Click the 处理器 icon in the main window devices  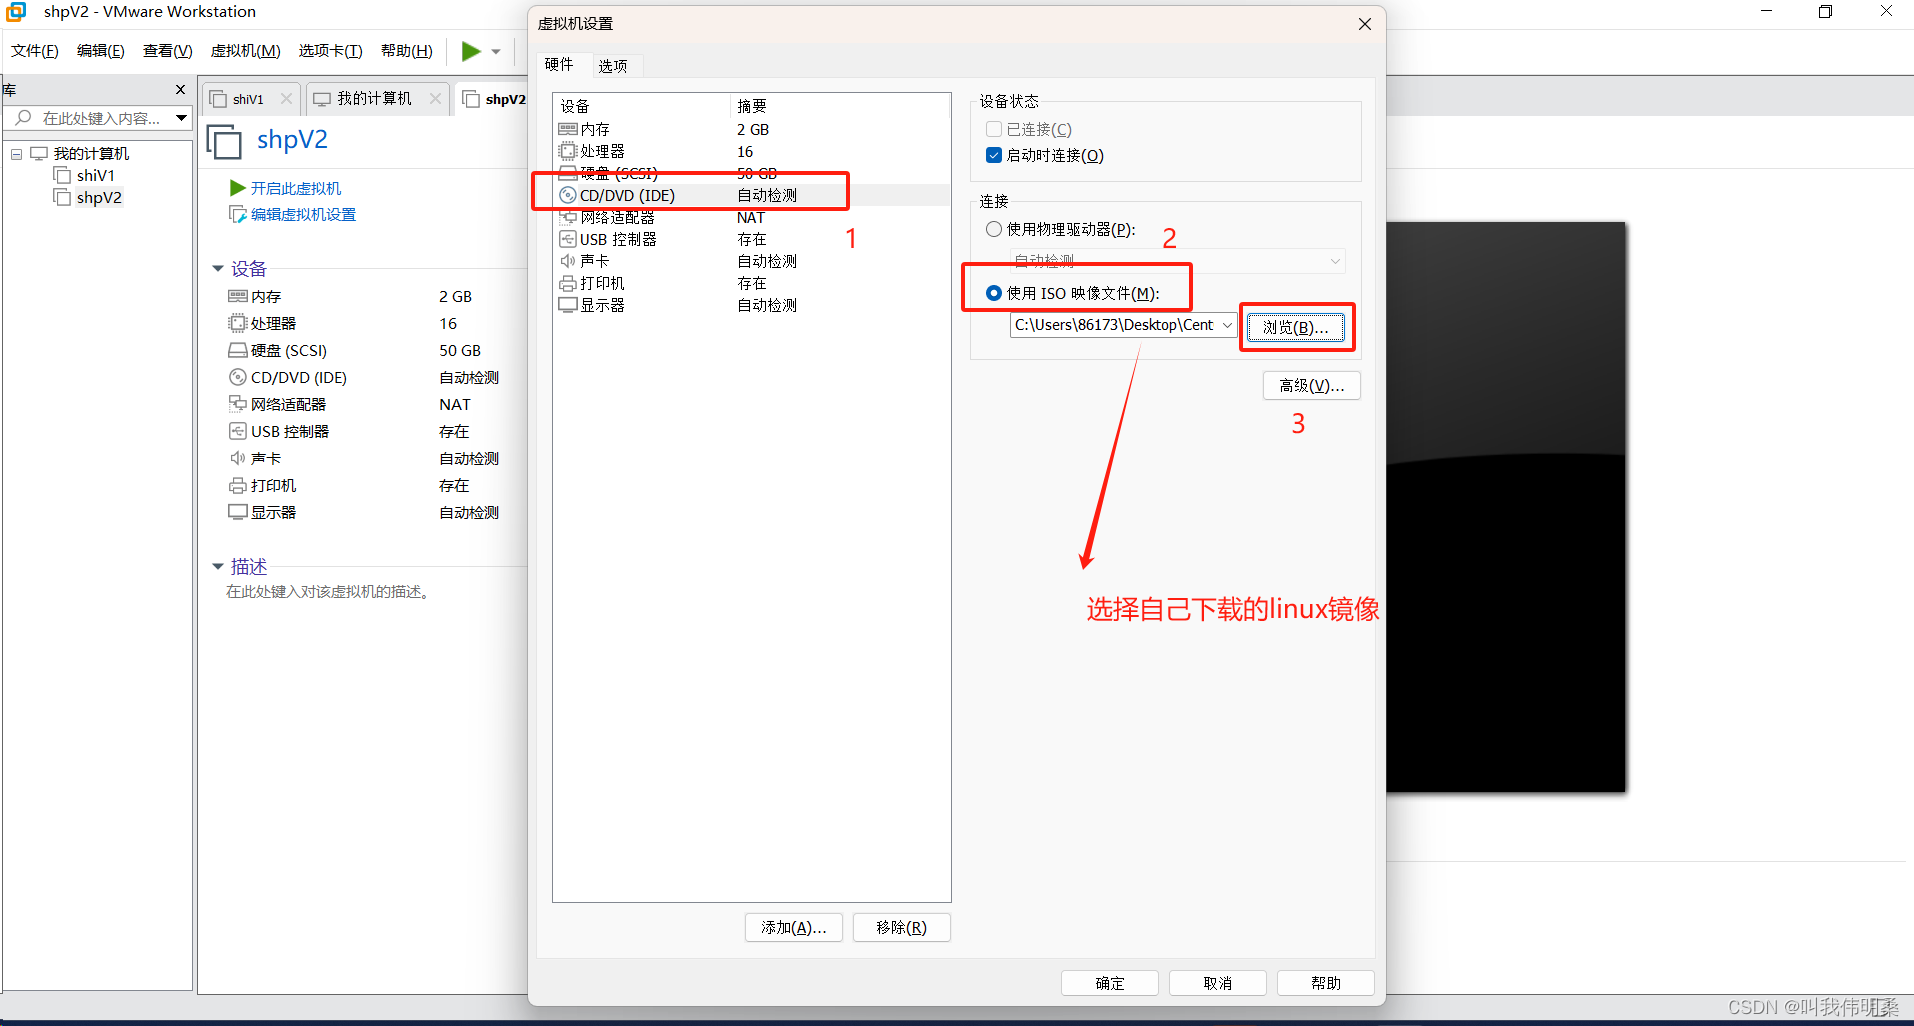point(238,323)
